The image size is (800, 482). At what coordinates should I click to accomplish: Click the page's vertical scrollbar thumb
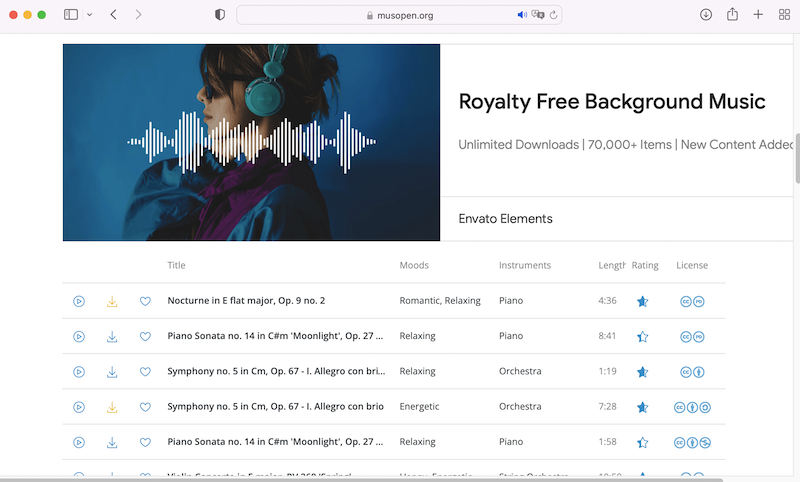(x=796, y=158)
